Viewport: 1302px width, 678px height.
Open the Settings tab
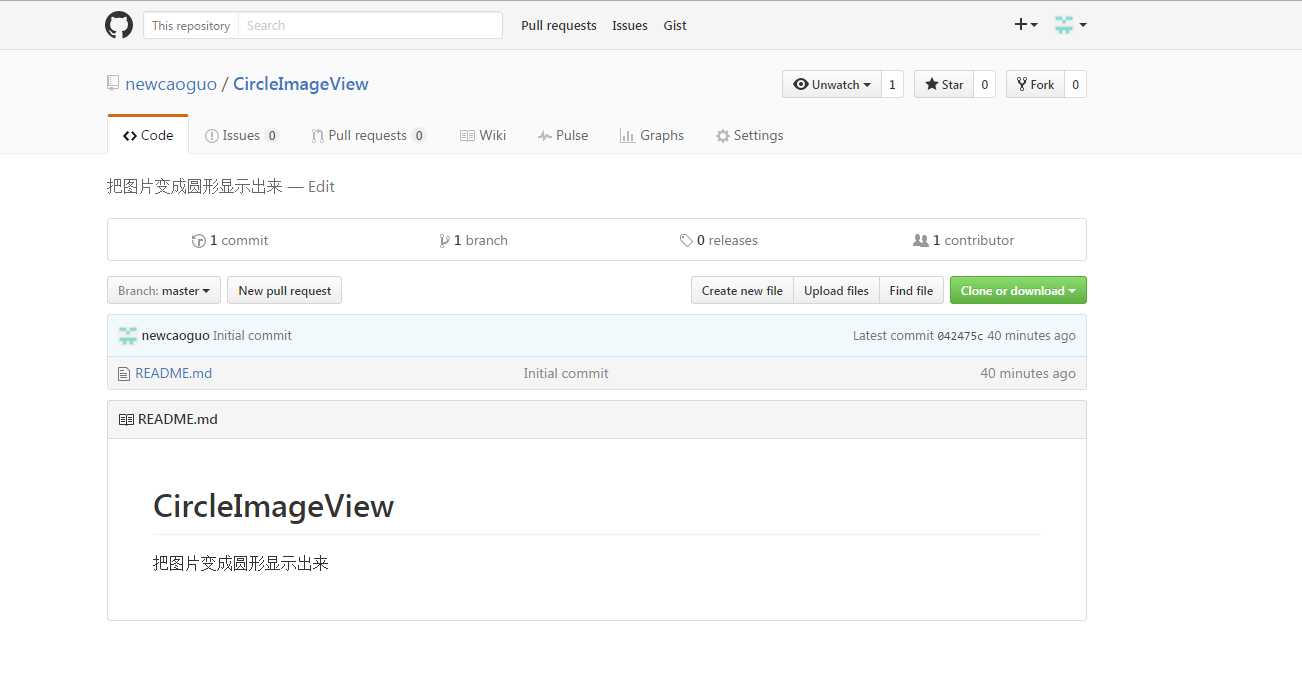tap(749, 135)
